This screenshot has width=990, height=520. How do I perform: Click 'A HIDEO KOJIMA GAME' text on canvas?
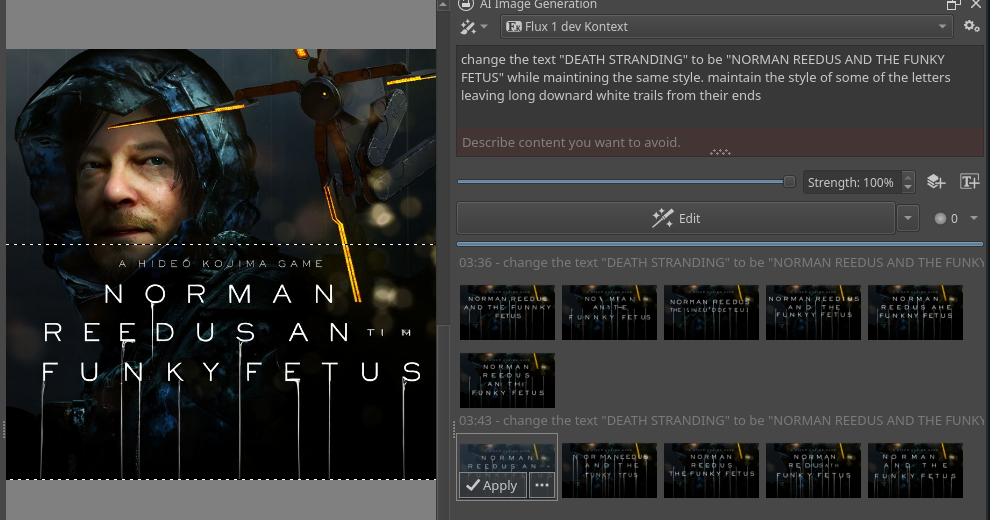[221, 263]
